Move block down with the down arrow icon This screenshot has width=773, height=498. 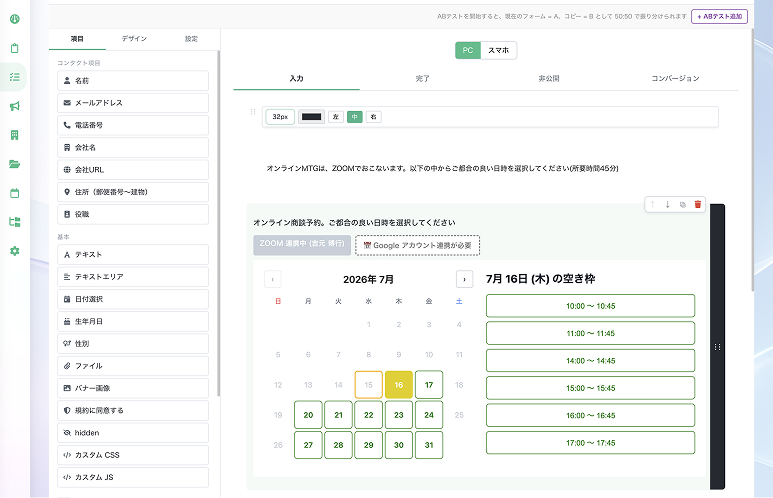pyautogui.click(x=668, y=204)
